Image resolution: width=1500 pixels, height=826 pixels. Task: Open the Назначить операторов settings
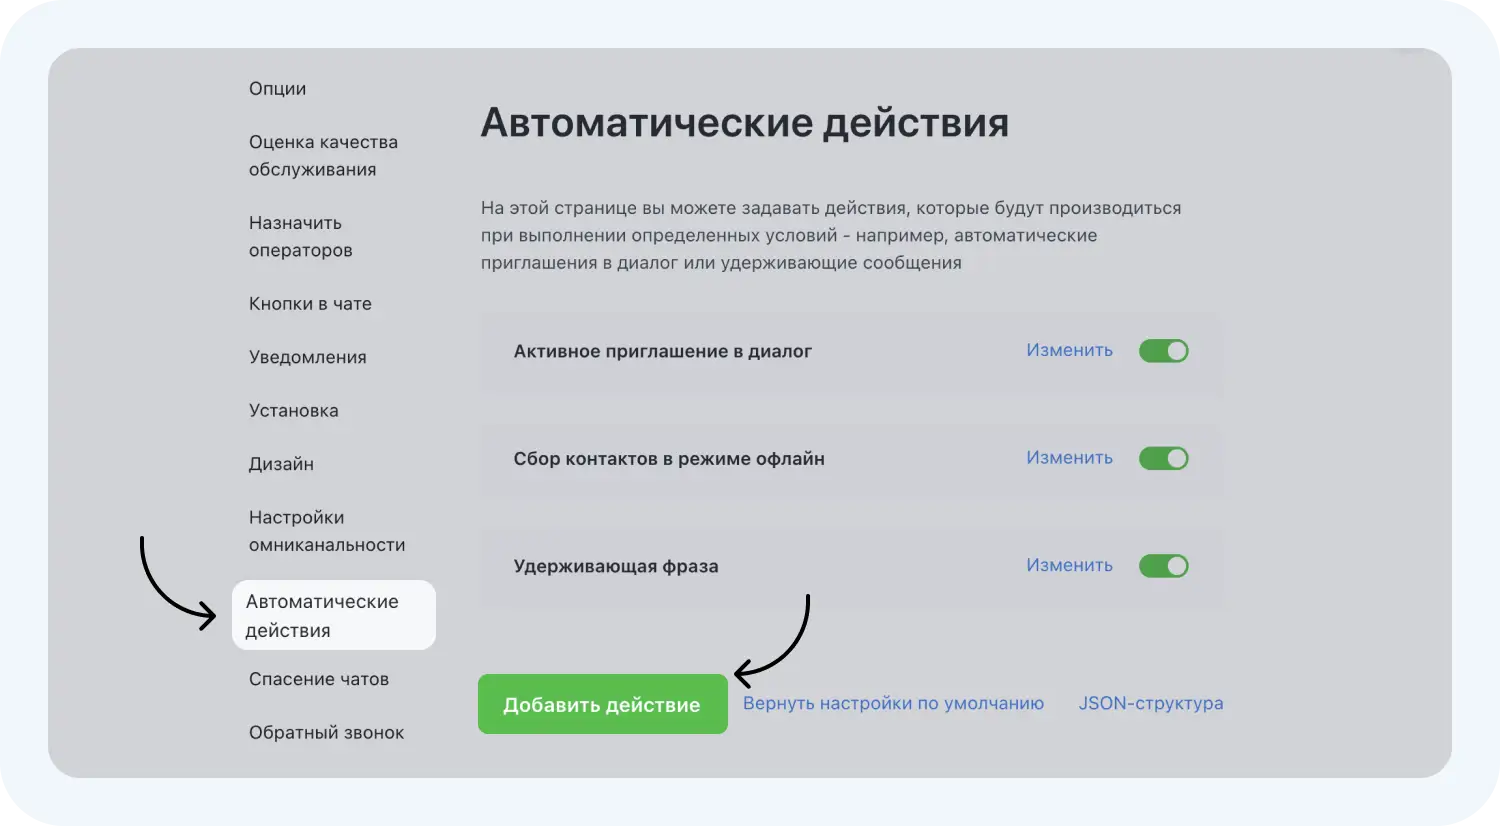point(300,236)
